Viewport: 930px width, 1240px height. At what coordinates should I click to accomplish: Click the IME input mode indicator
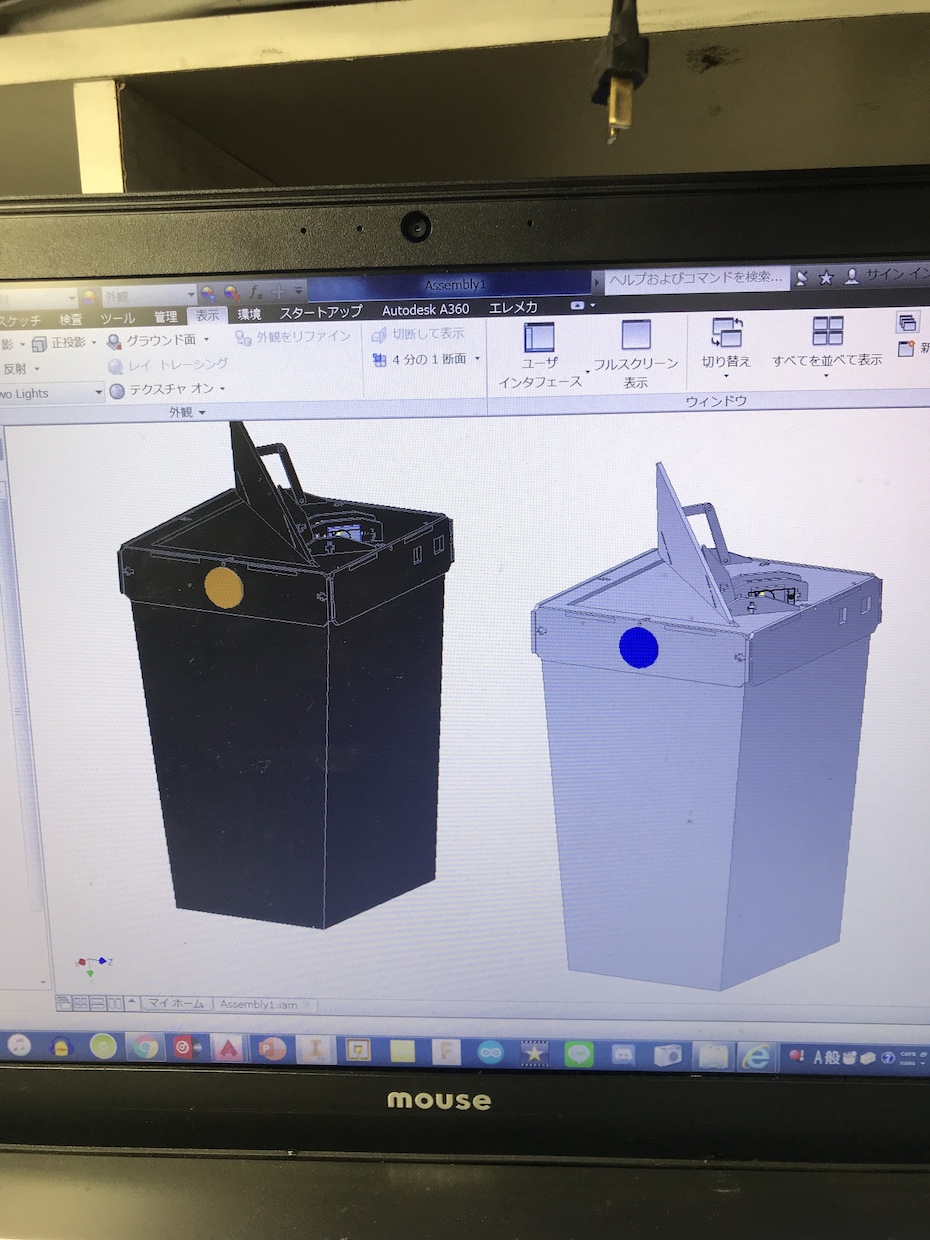point(817,1057)
